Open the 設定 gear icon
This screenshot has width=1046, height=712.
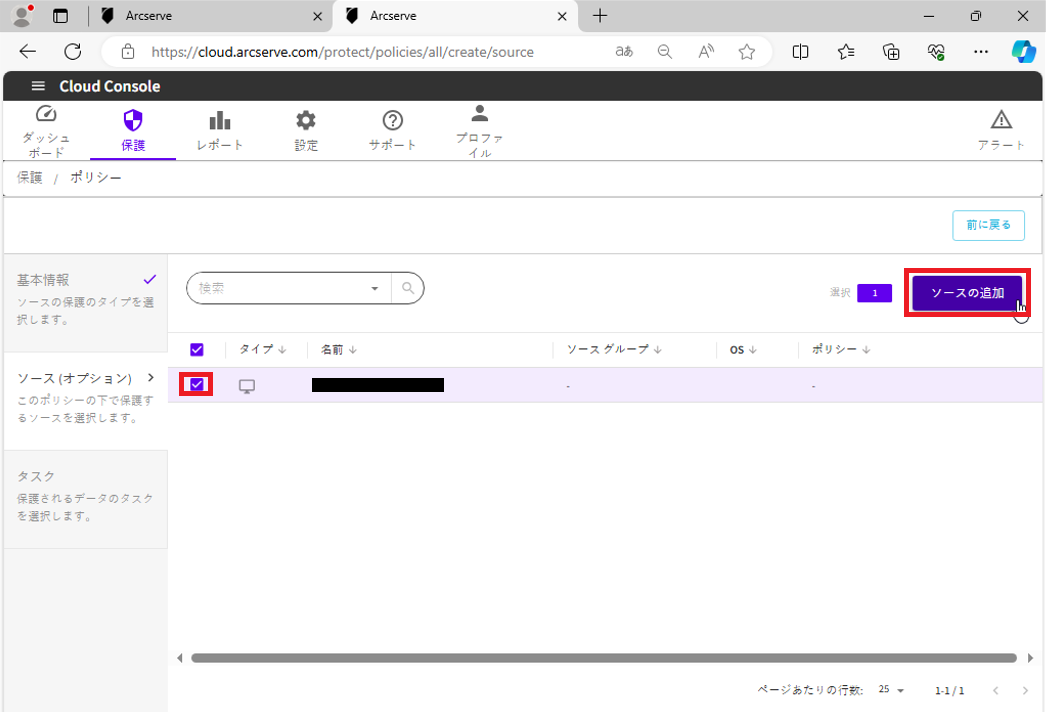[x=306, y=121]
